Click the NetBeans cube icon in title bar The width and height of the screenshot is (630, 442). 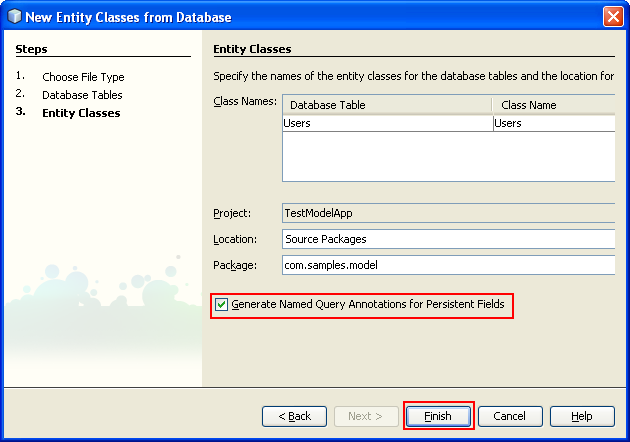click(x=15, y=17)
